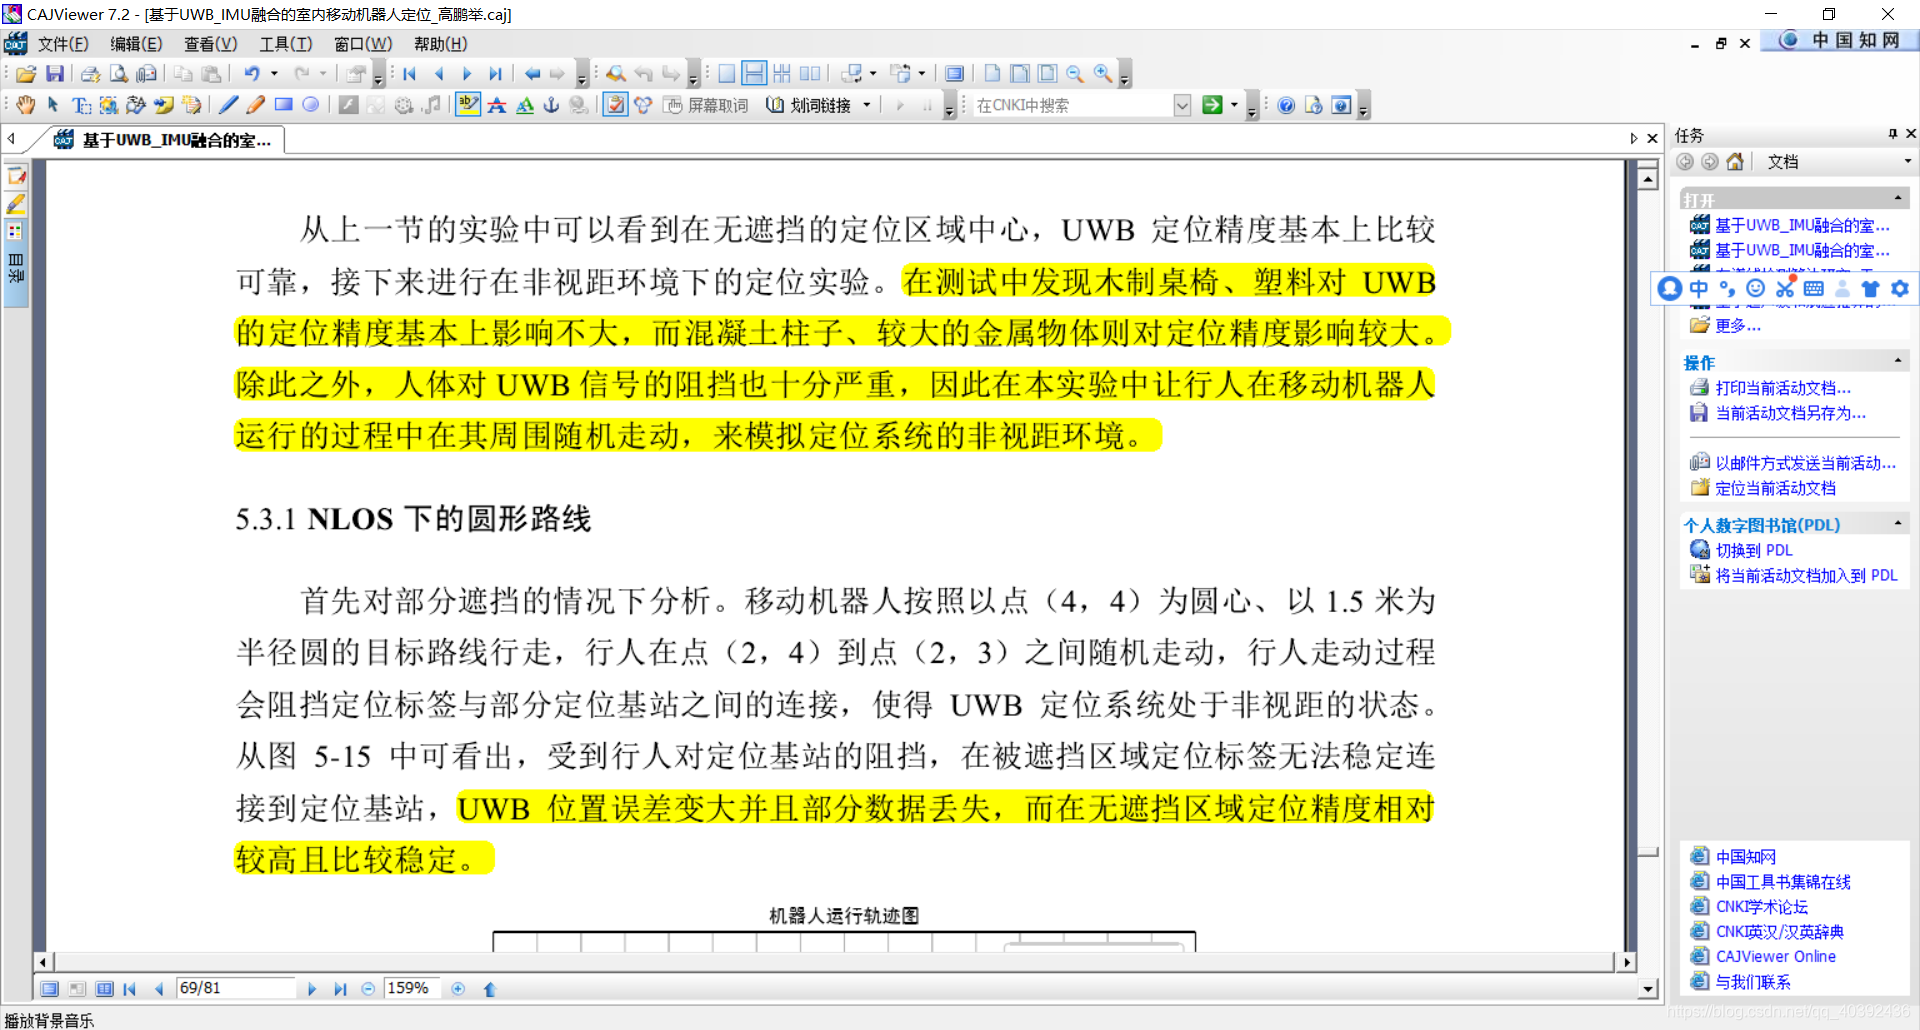
Task: Open the dropdown beside the green search arrow
Action: point(1234,105)
